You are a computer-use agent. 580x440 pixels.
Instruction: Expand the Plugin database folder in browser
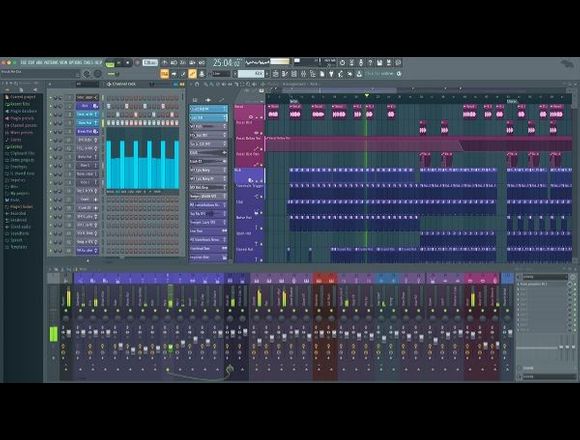[x=20, y=111]
